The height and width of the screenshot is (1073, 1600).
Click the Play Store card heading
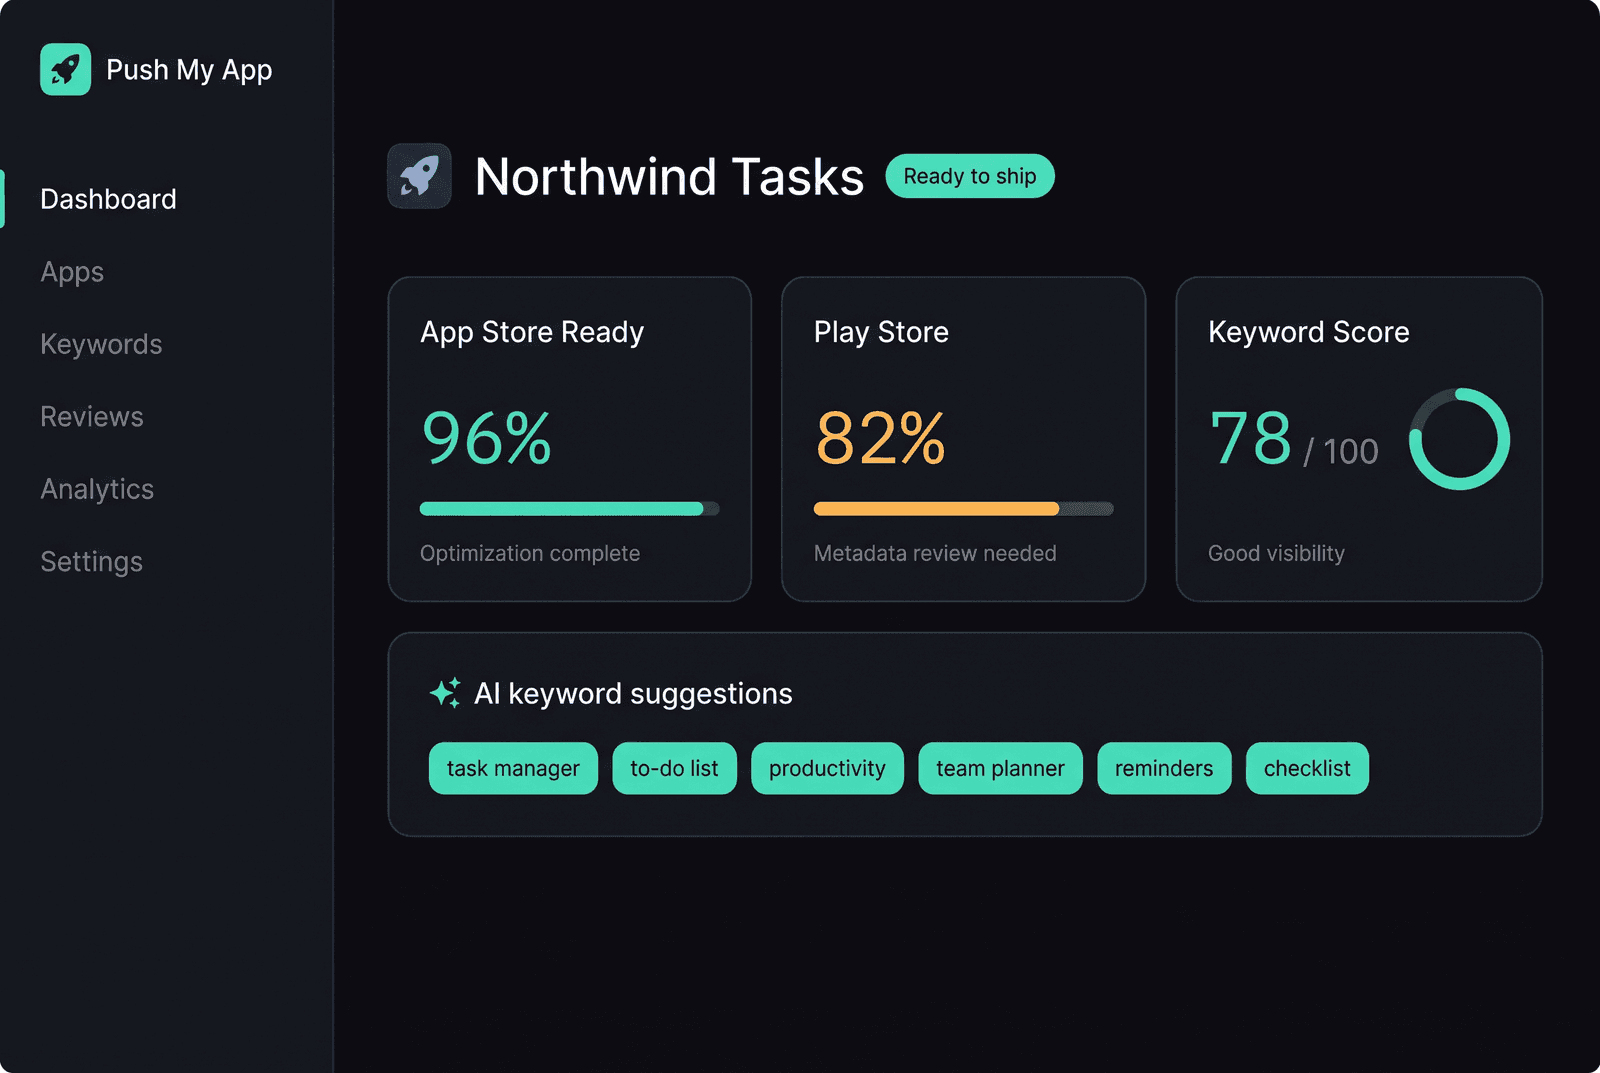coord(881,332)
